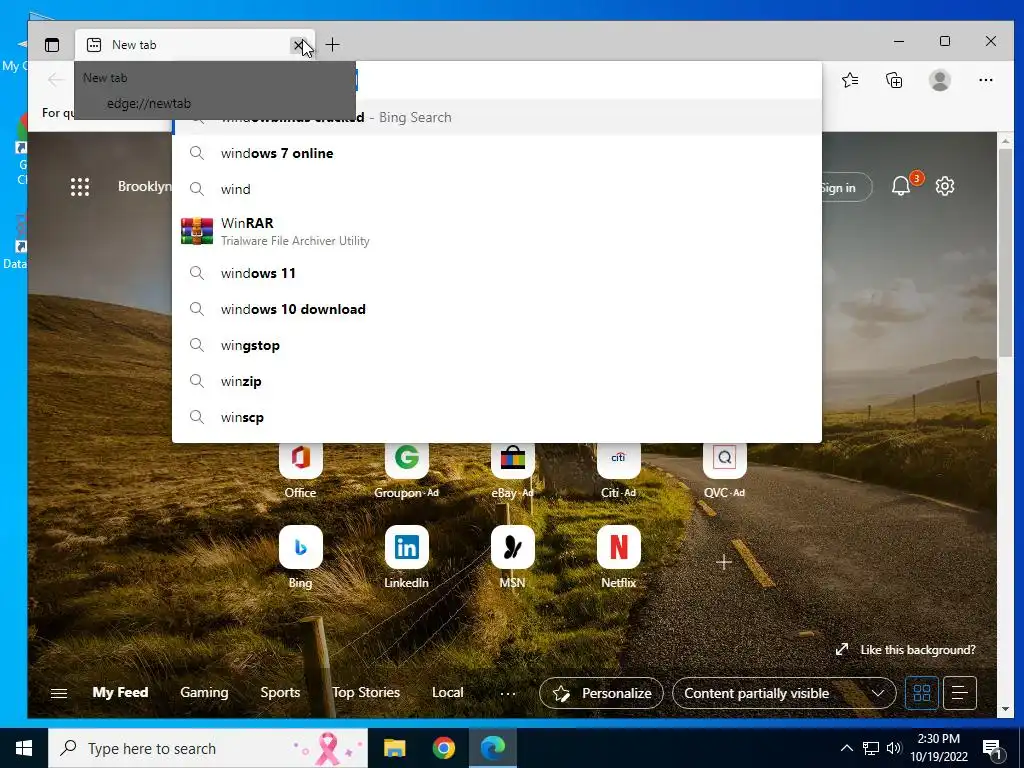Open the Windows Start menu
The width and height of the screenshot is (1024, 768).
point(24,748)
